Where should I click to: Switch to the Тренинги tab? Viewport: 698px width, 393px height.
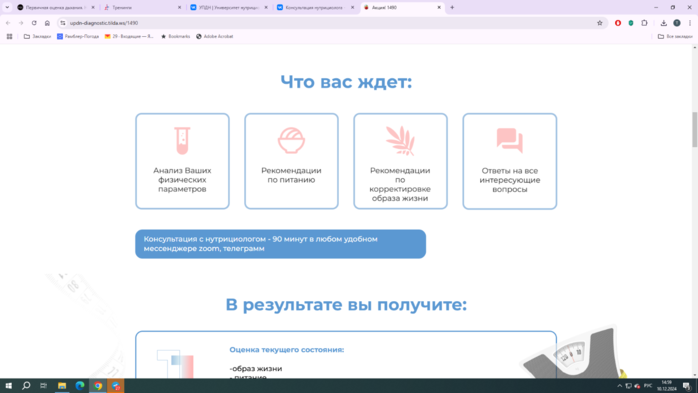pyautogui.click(x=141, y=8)
